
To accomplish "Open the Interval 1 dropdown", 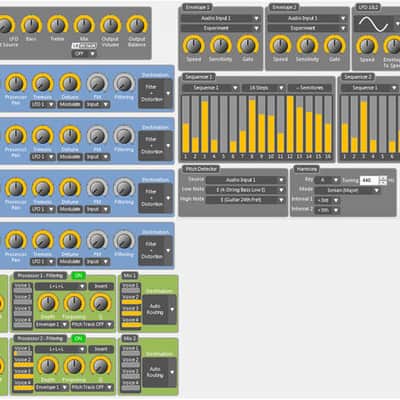I will coord(327,200).
